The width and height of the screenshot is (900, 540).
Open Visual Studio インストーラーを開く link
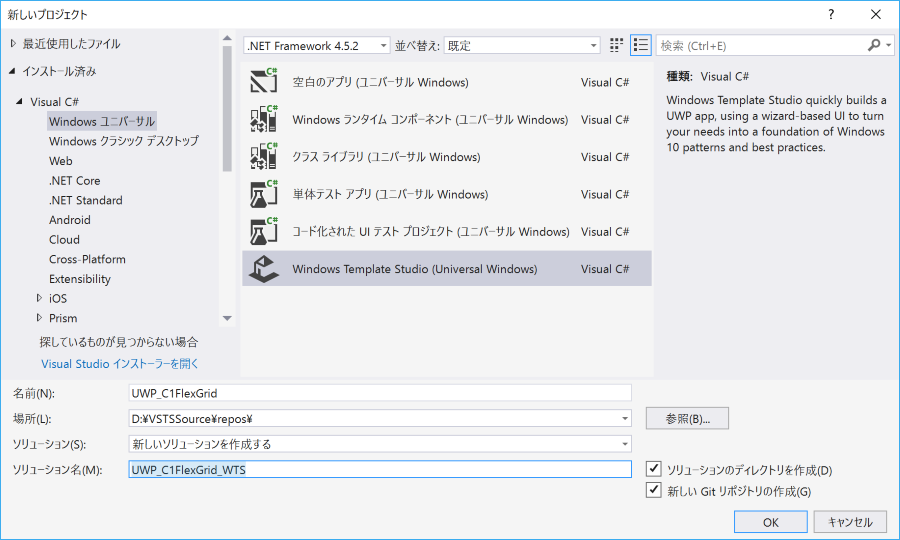point(120,364)
